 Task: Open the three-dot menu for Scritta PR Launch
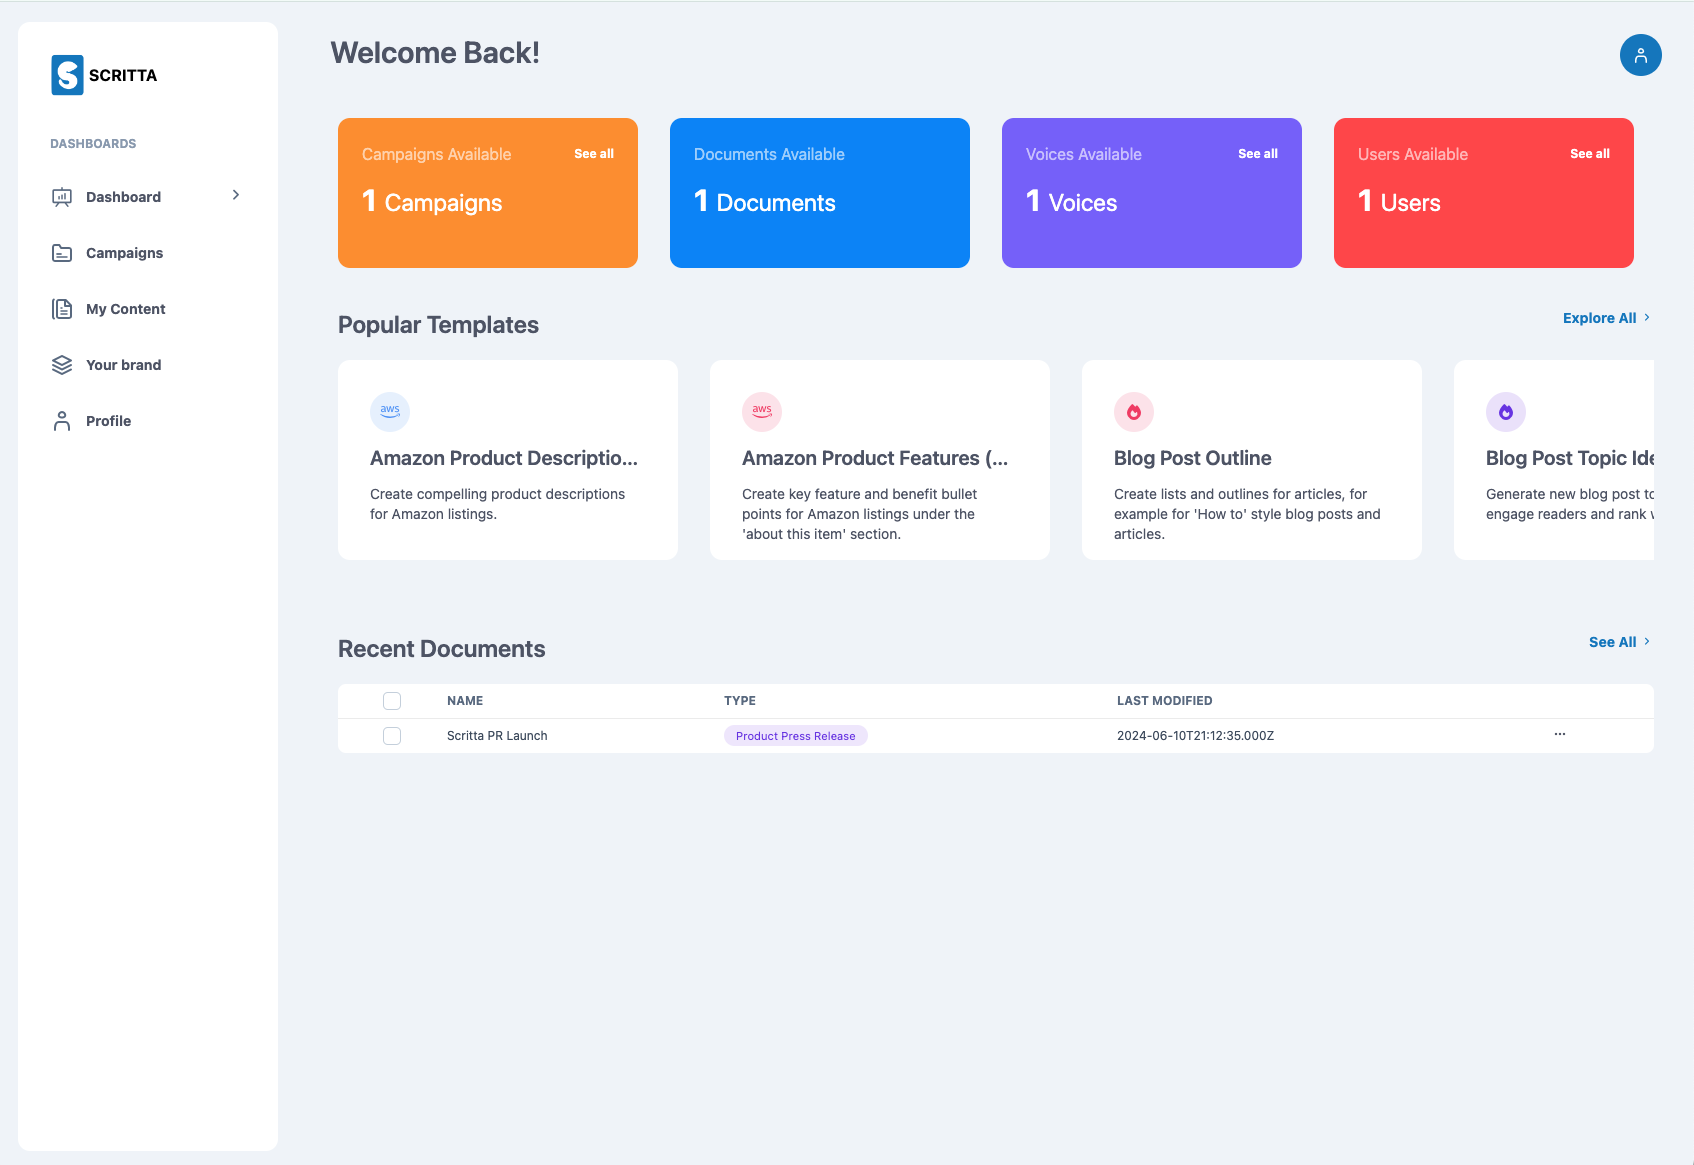(x=1559, y=734)
